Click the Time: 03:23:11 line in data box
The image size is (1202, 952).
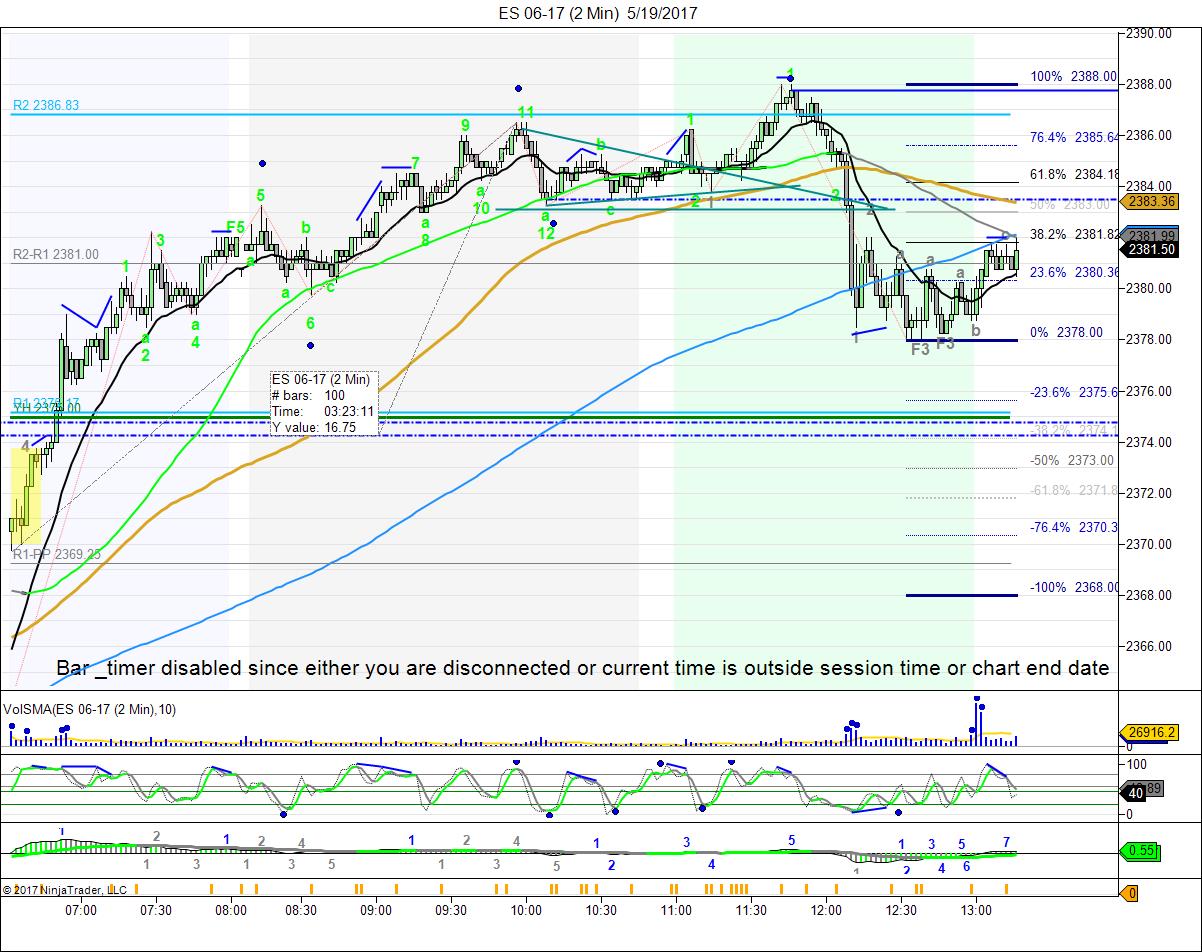tap(322, 412)
